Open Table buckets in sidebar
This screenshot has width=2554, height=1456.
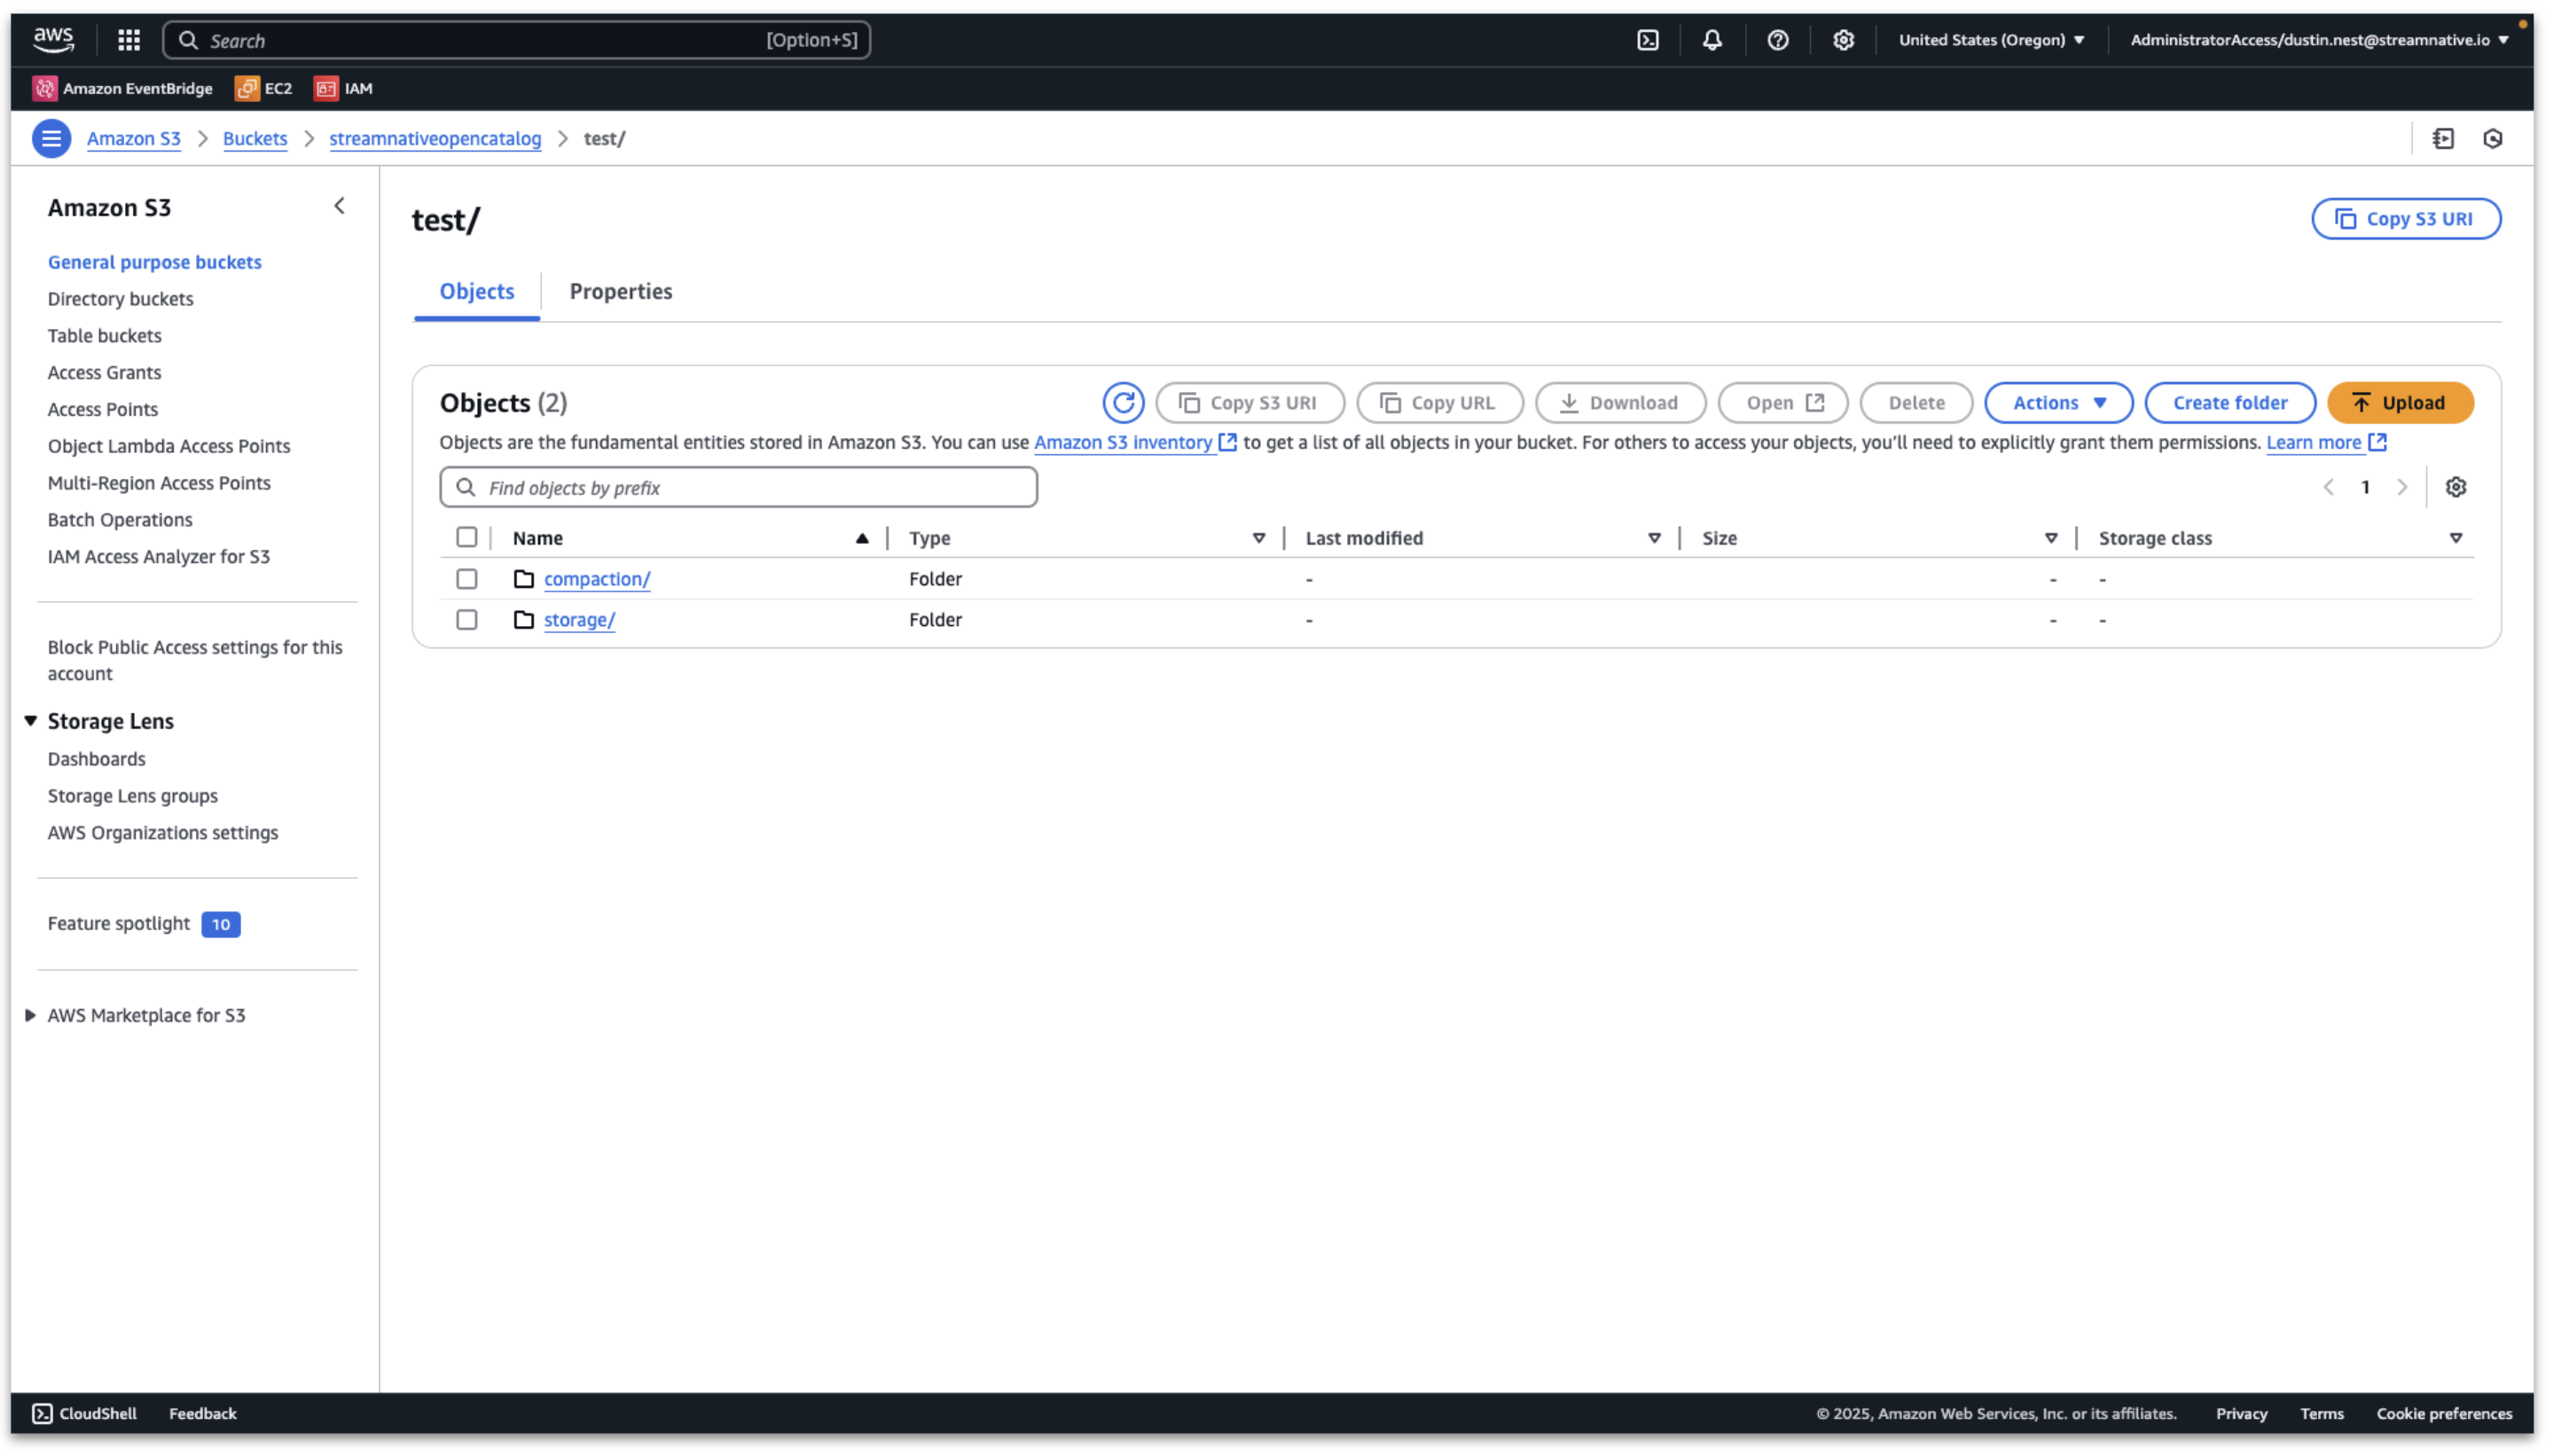tap(104, 336)
